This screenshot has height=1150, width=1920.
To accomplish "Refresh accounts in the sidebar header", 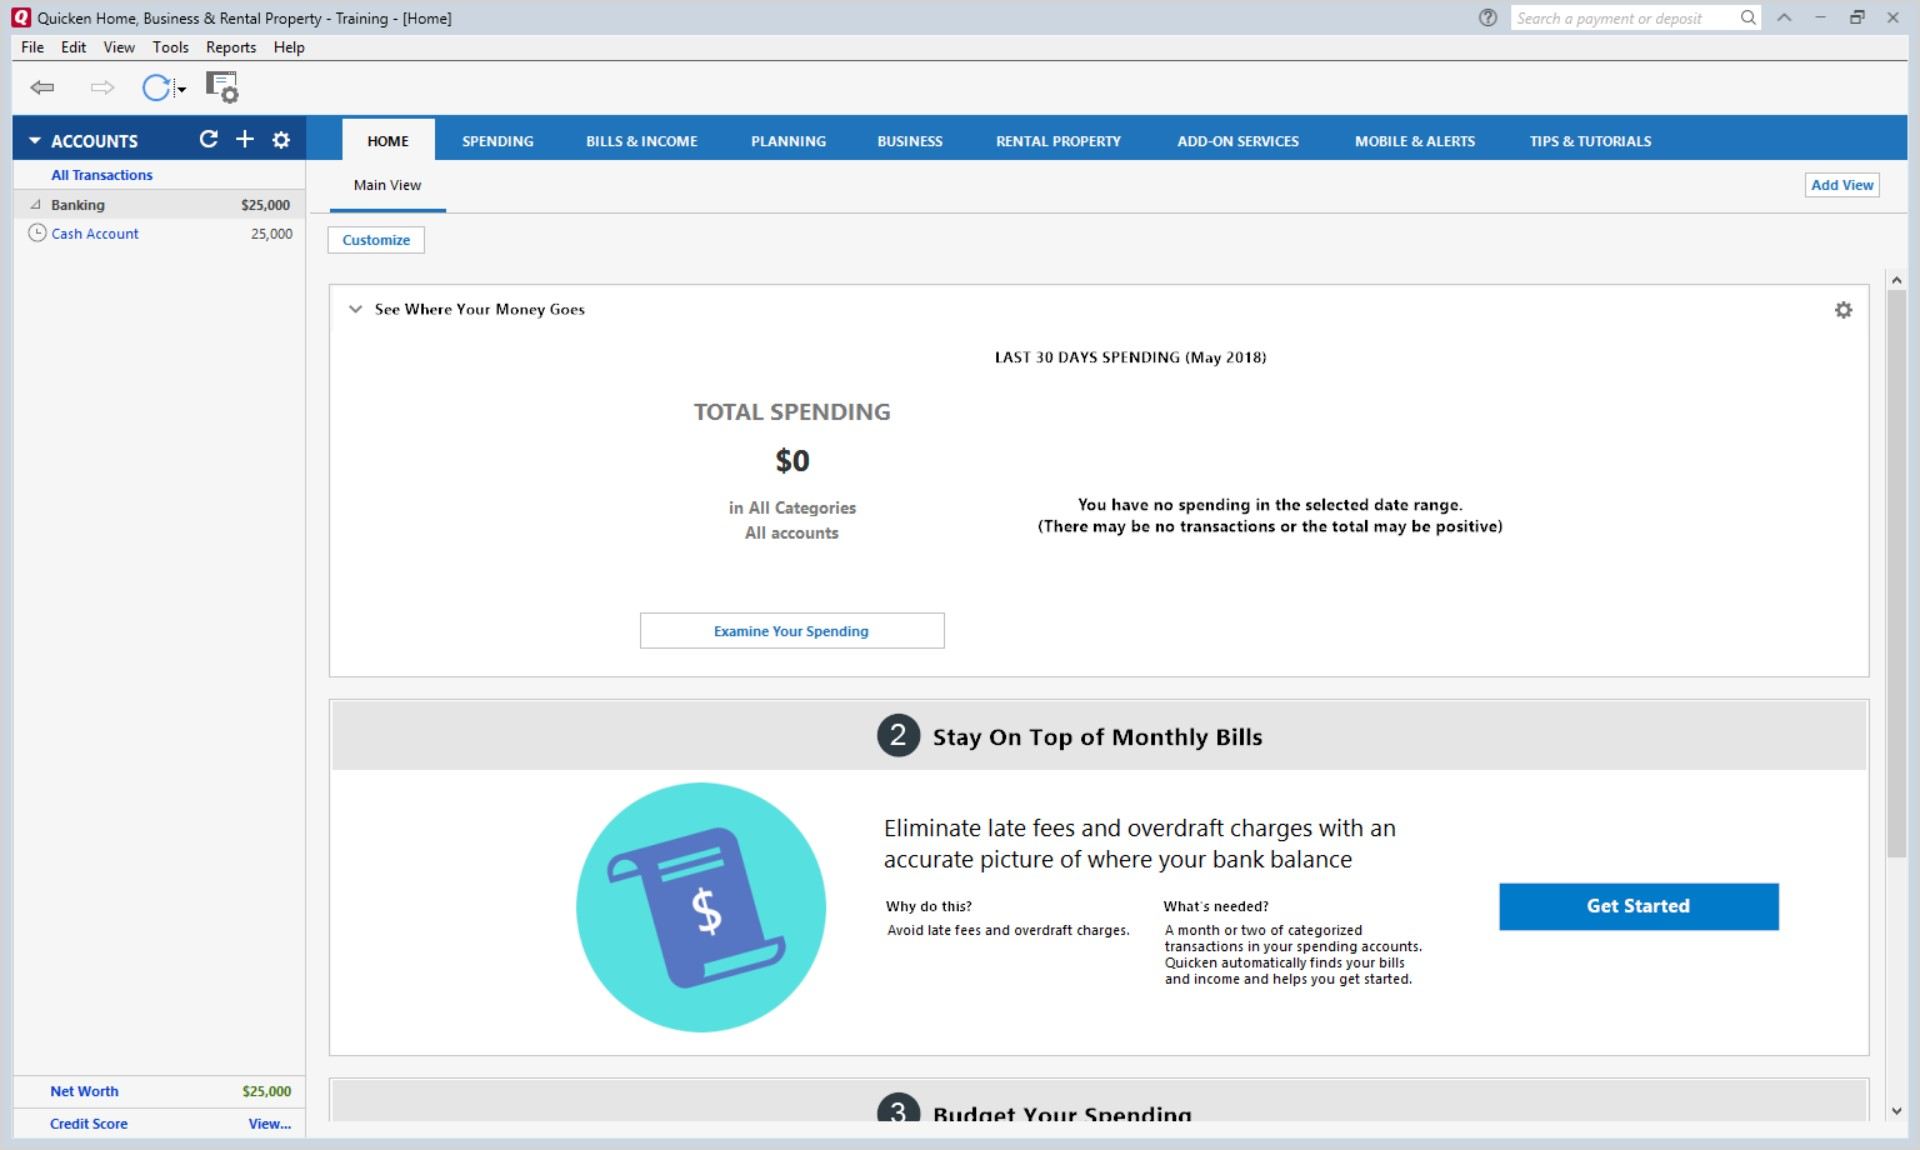I will (208, 140).
